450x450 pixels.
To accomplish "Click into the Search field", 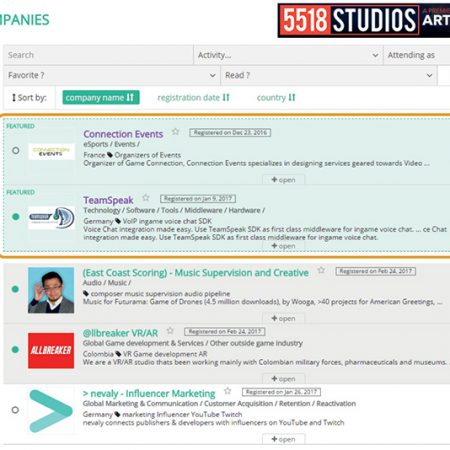I will [x=98, y=55].
